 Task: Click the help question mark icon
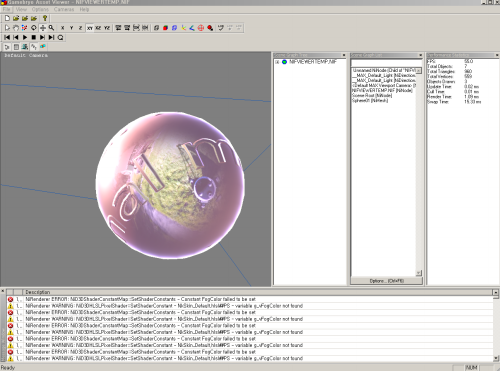point(45,18)
